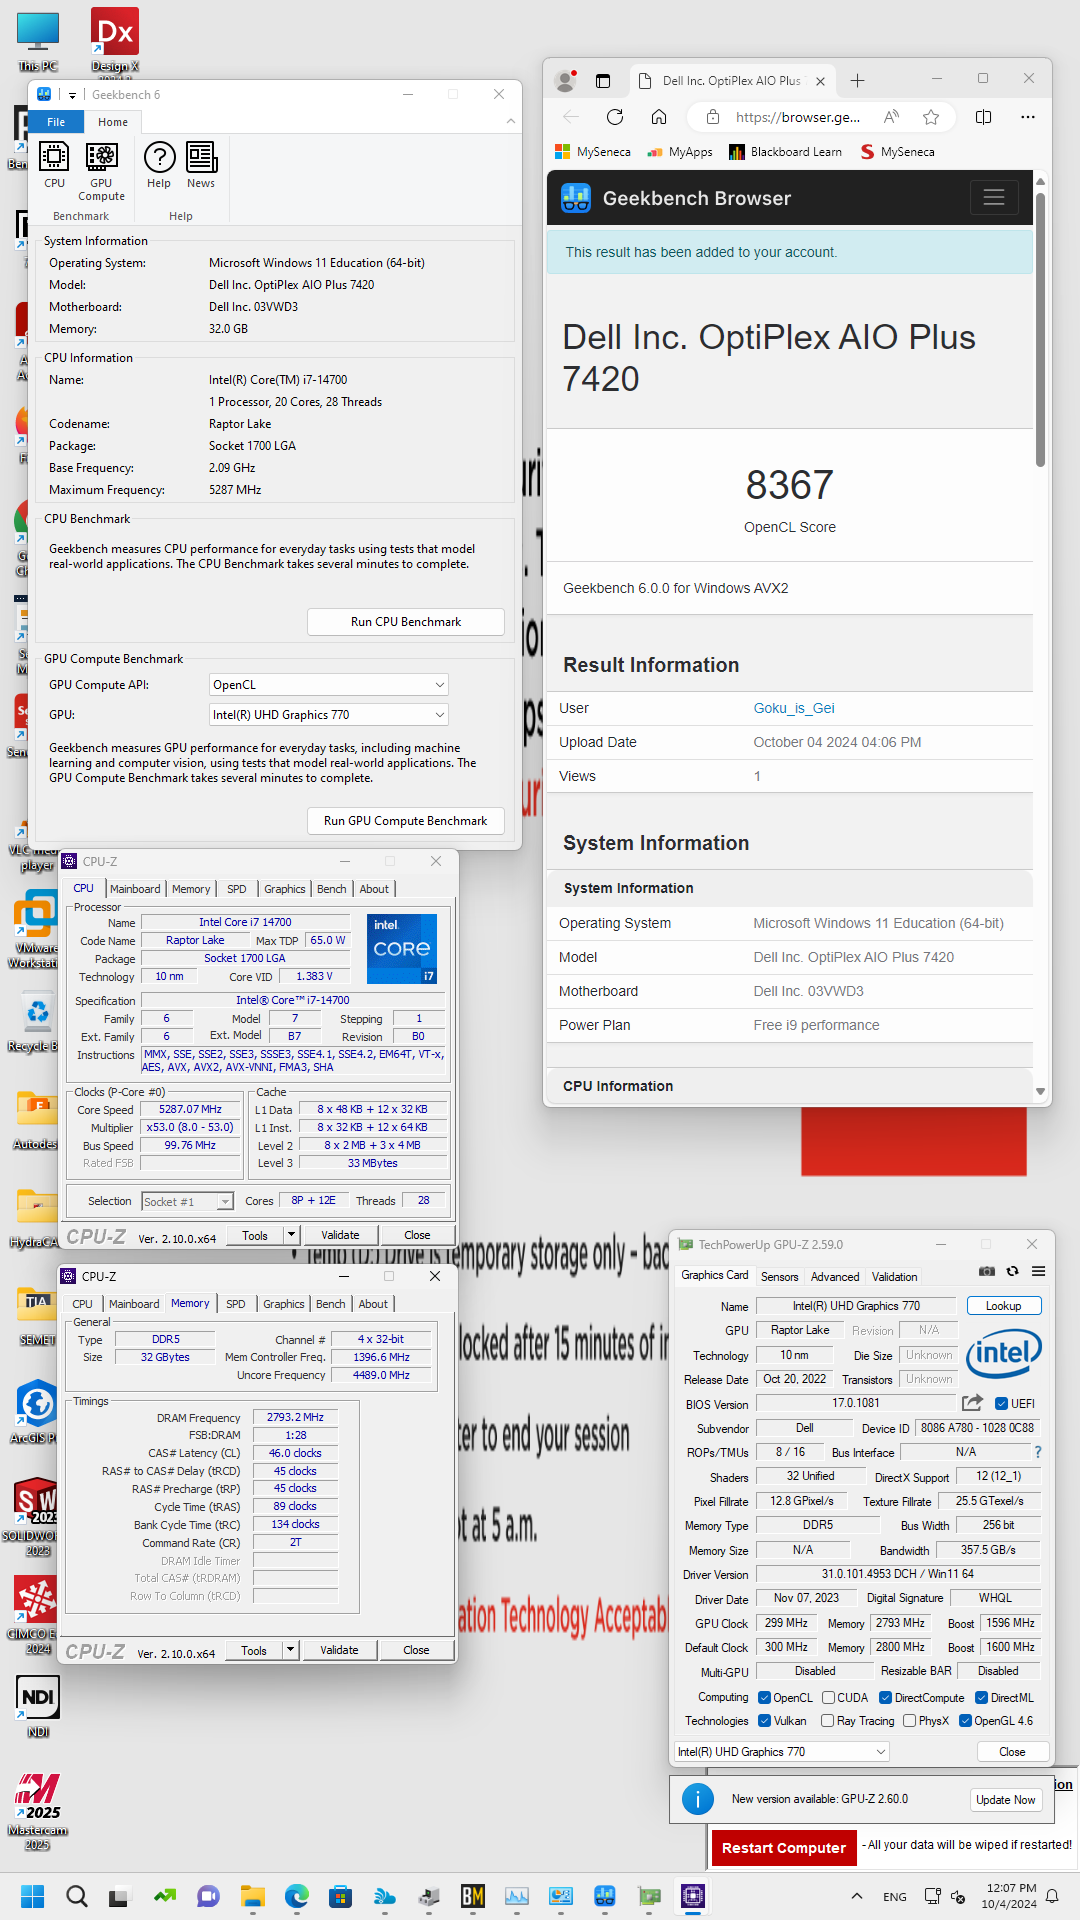Collapse the Geekbench ribbon chevron
1080x1920 pixels.
coord(511,121)
